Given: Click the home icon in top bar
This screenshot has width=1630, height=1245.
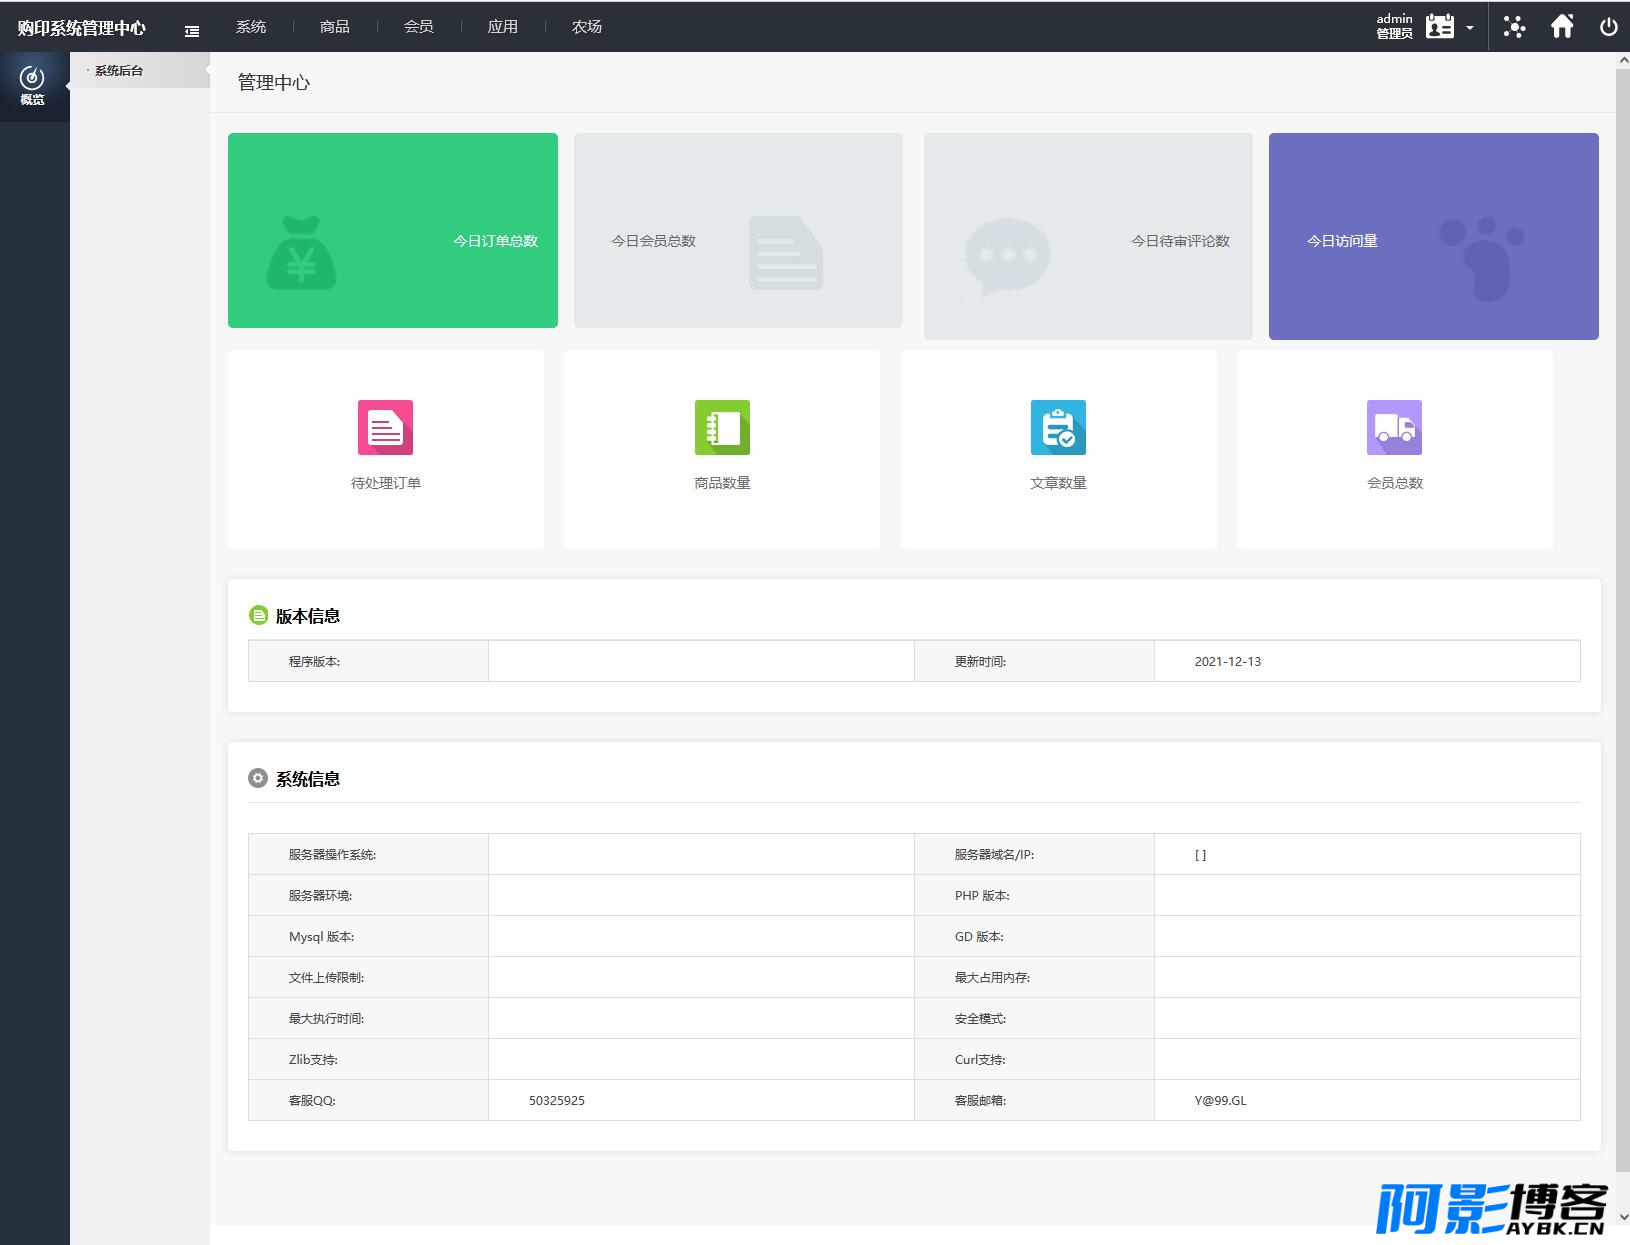Looking at the screenshot, I should point(1562,26).
